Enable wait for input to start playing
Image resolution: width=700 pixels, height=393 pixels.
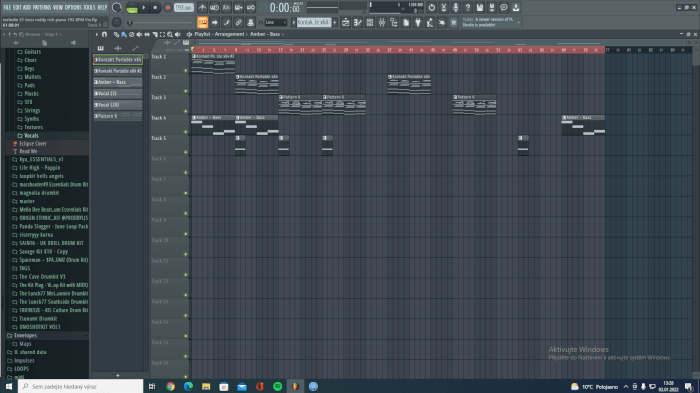[x=214, y=8]
